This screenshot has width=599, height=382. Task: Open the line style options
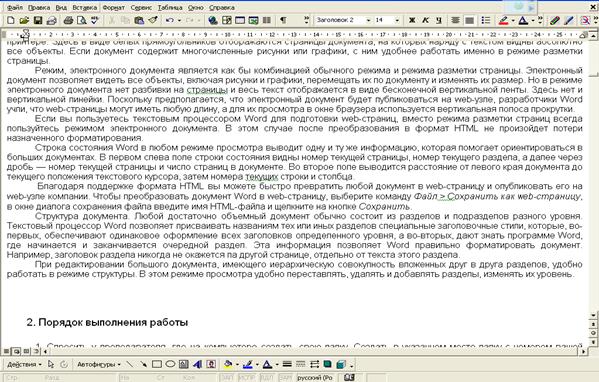pyautogui.click(x=287, y=364)
